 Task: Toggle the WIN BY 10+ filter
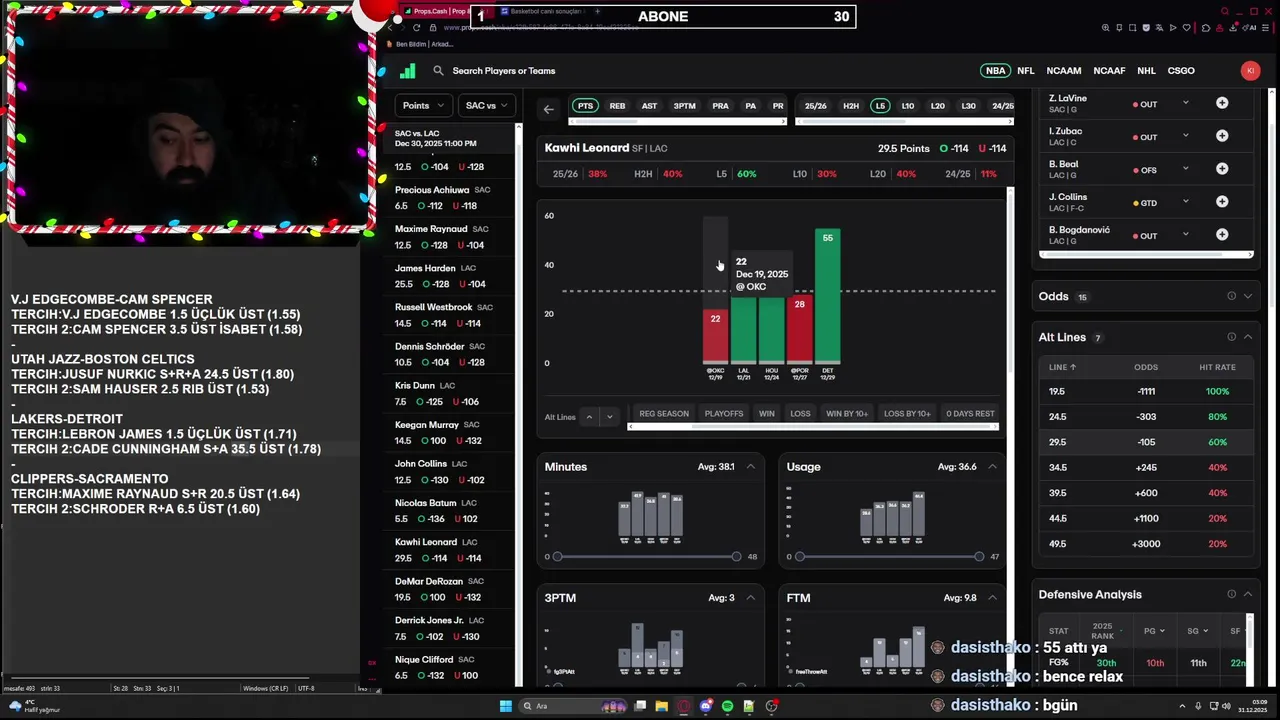[847, 413]
